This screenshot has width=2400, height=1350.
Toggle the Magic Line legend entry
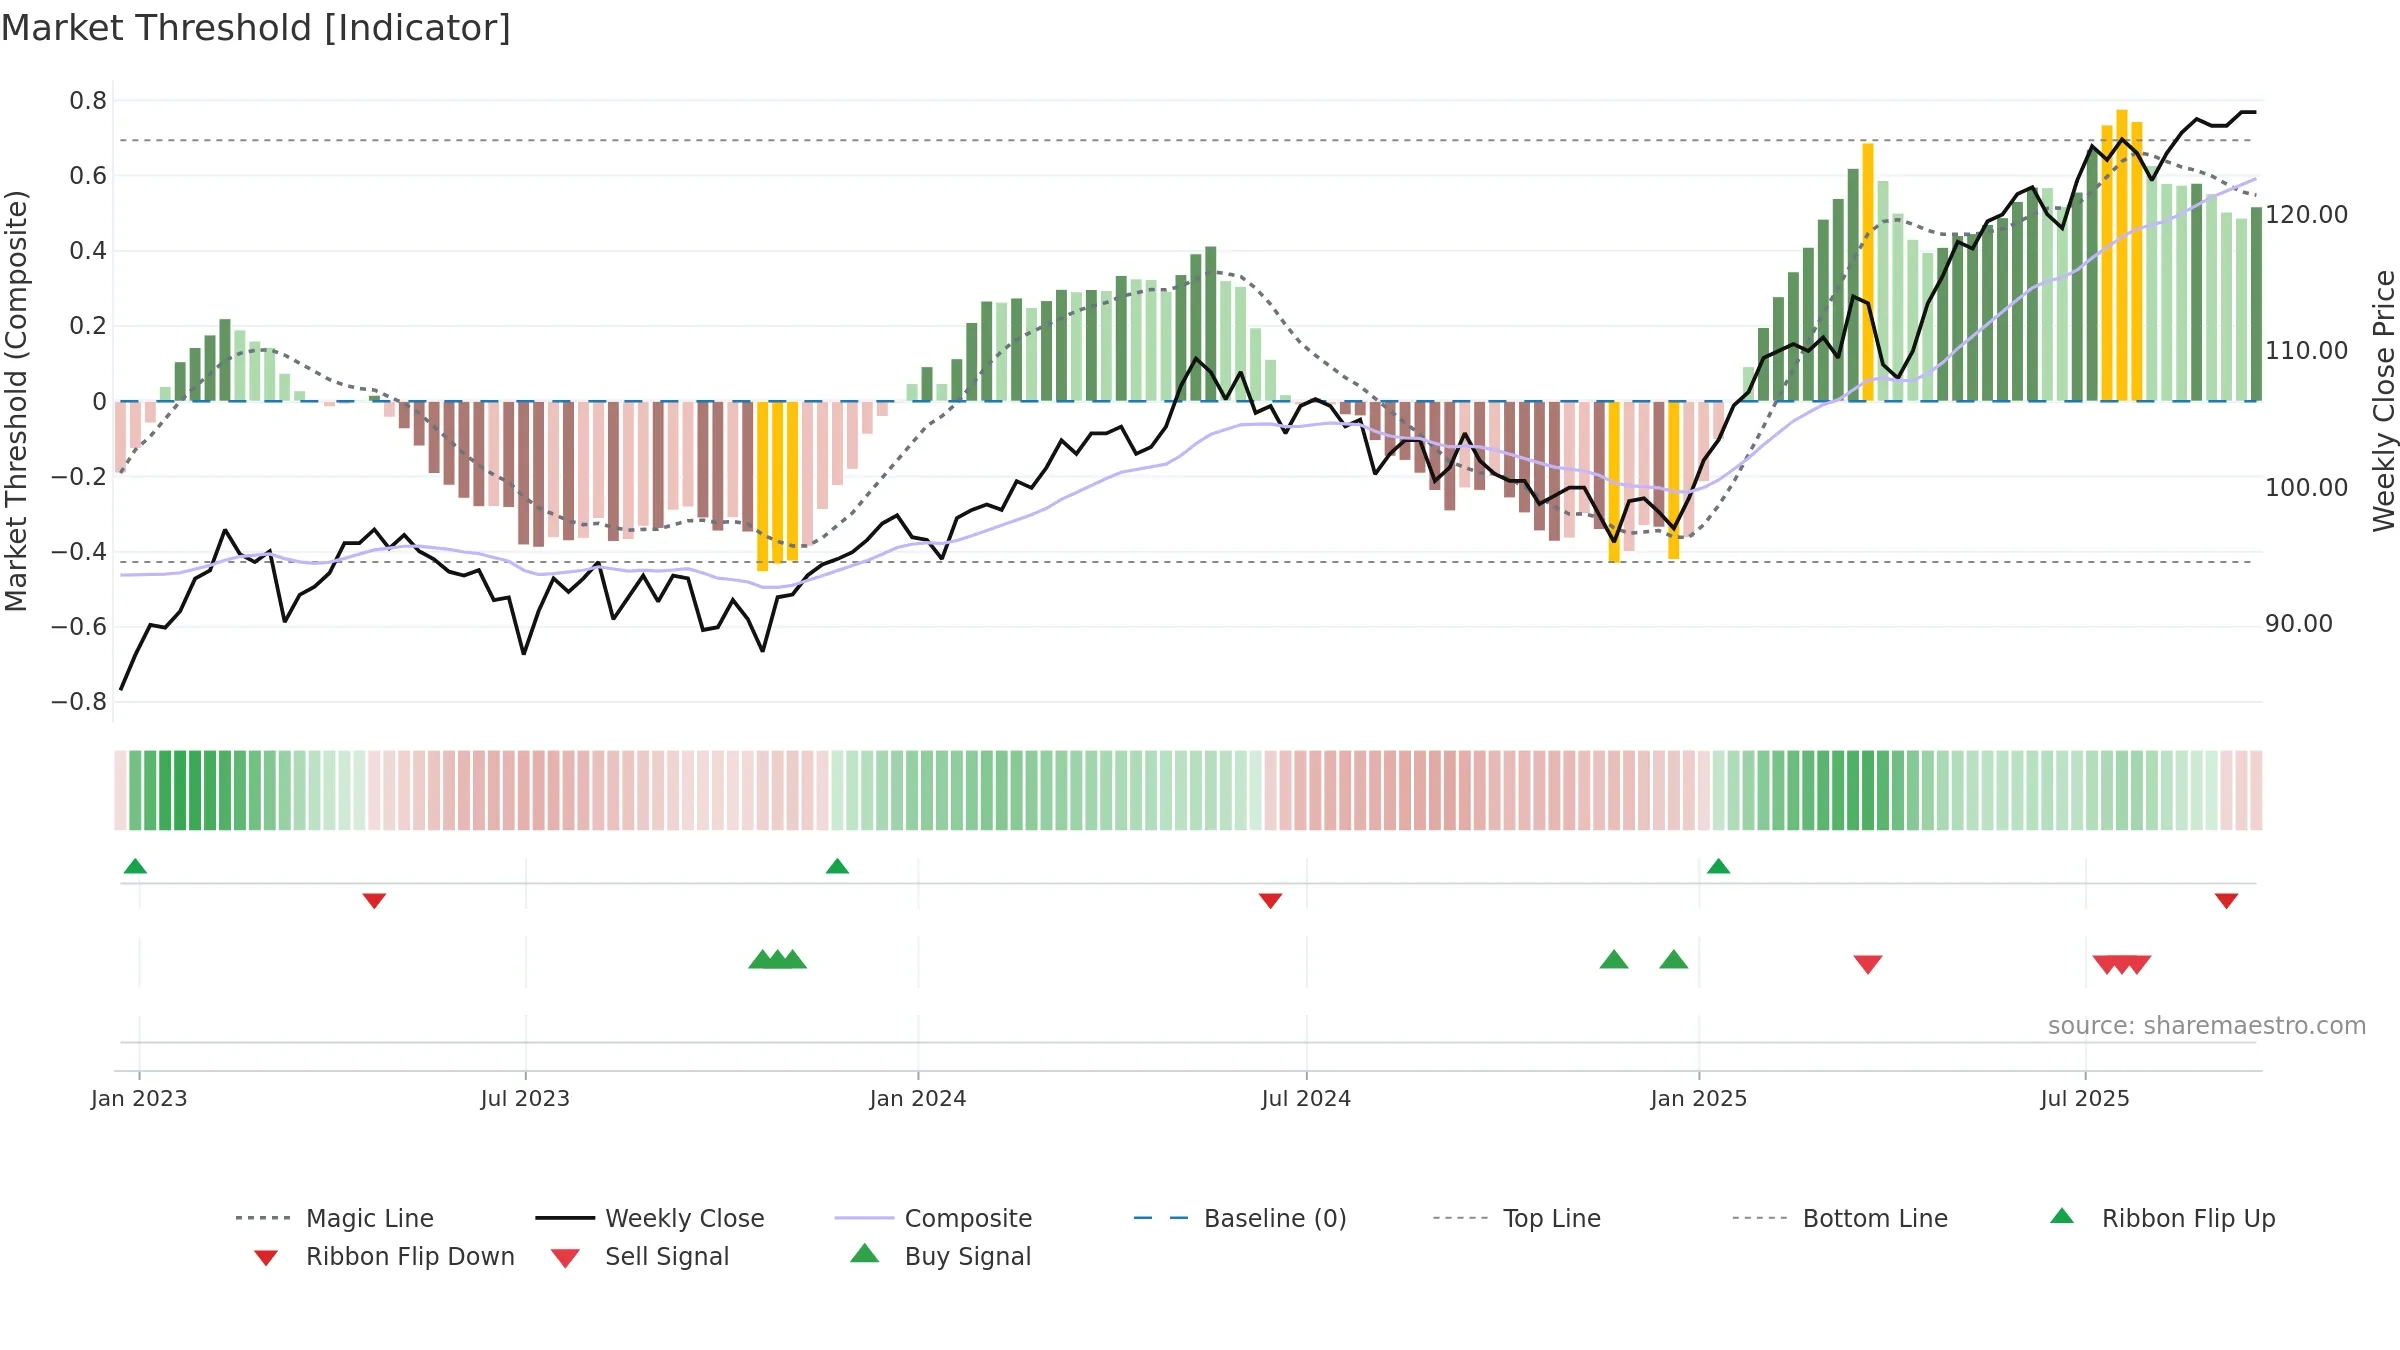[x=335, y=1218]
